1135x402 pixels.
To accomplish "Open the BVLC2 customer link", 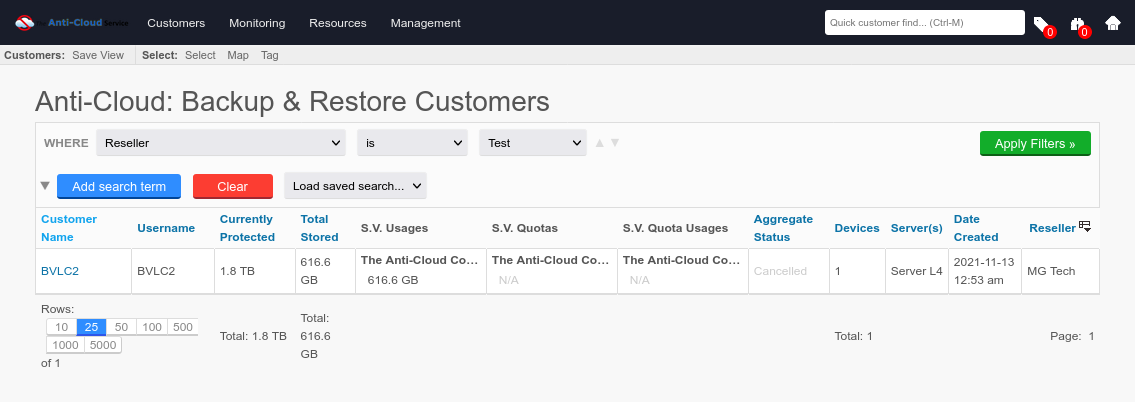I will pos(60,271).
